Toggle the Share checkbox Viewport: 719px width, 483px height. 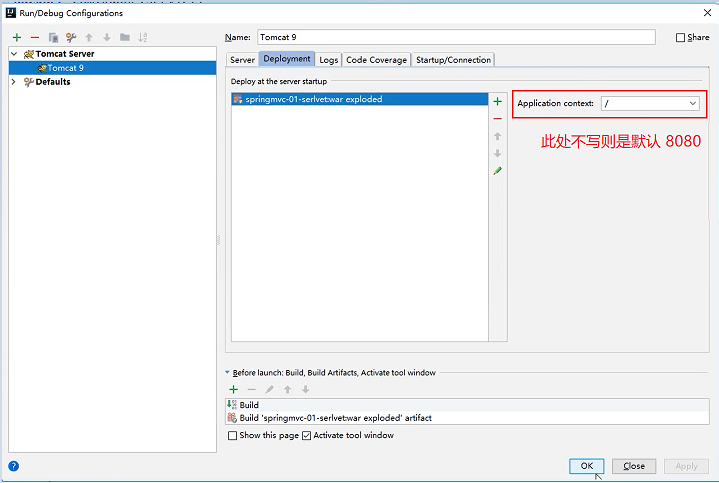[680, 38]
